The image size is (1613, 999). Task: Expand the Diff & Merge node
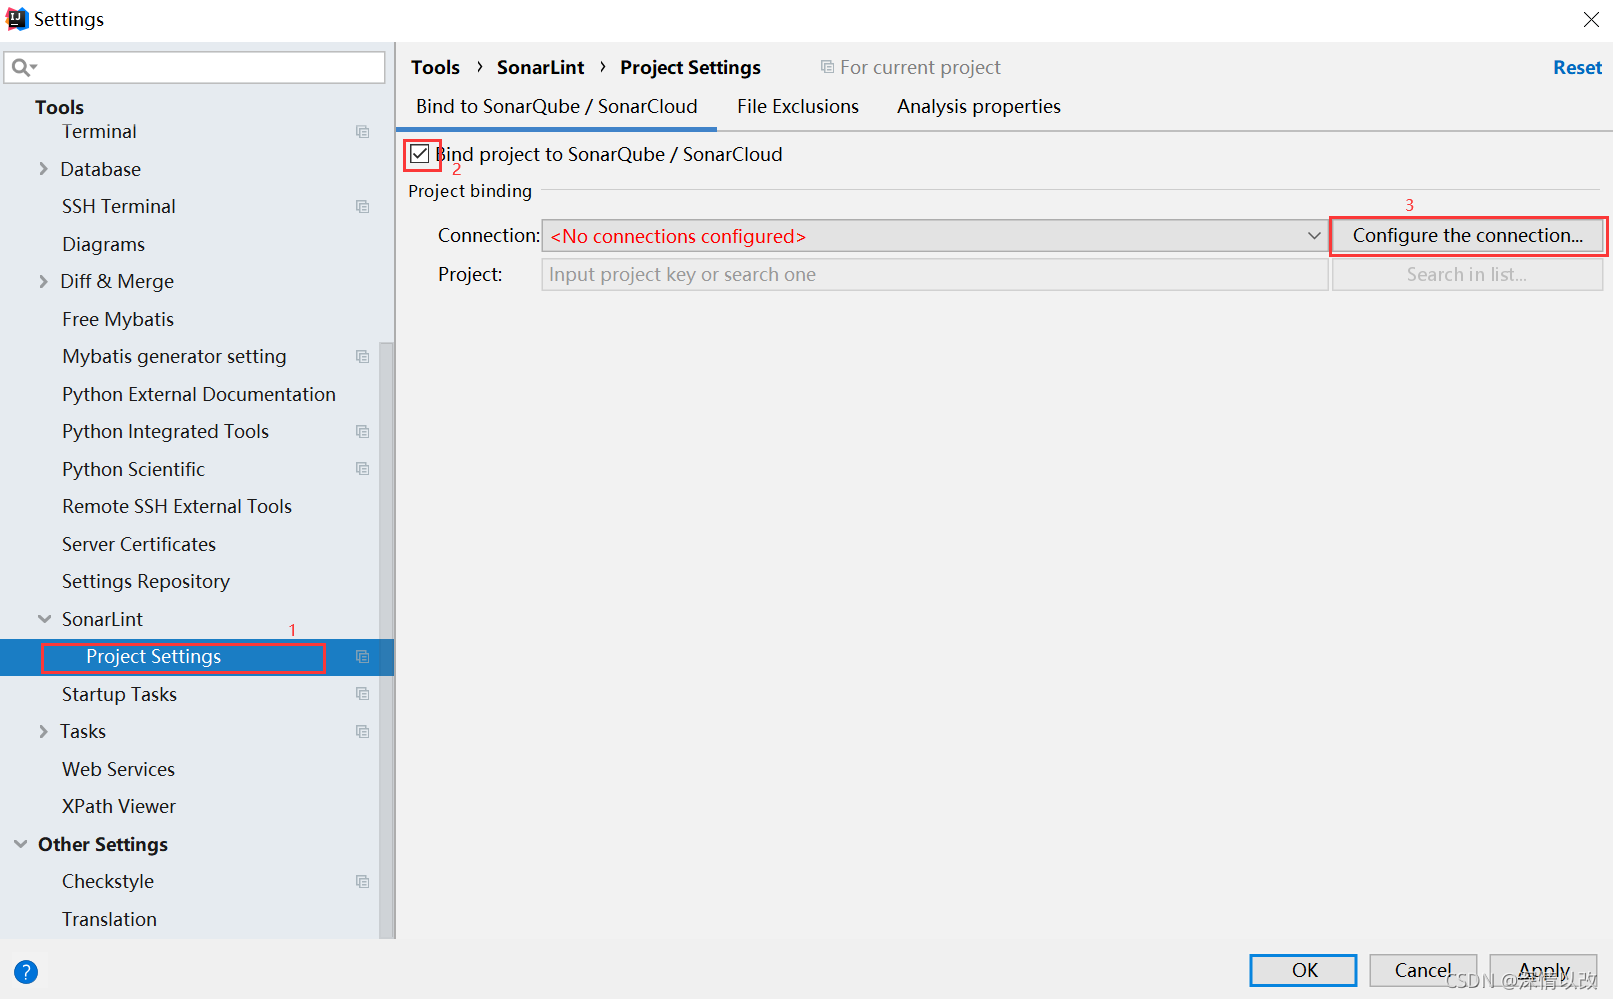(x=43, y=282)
